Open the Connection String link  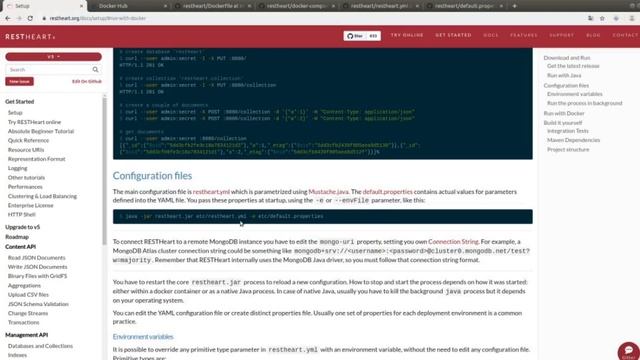point(453,242)
